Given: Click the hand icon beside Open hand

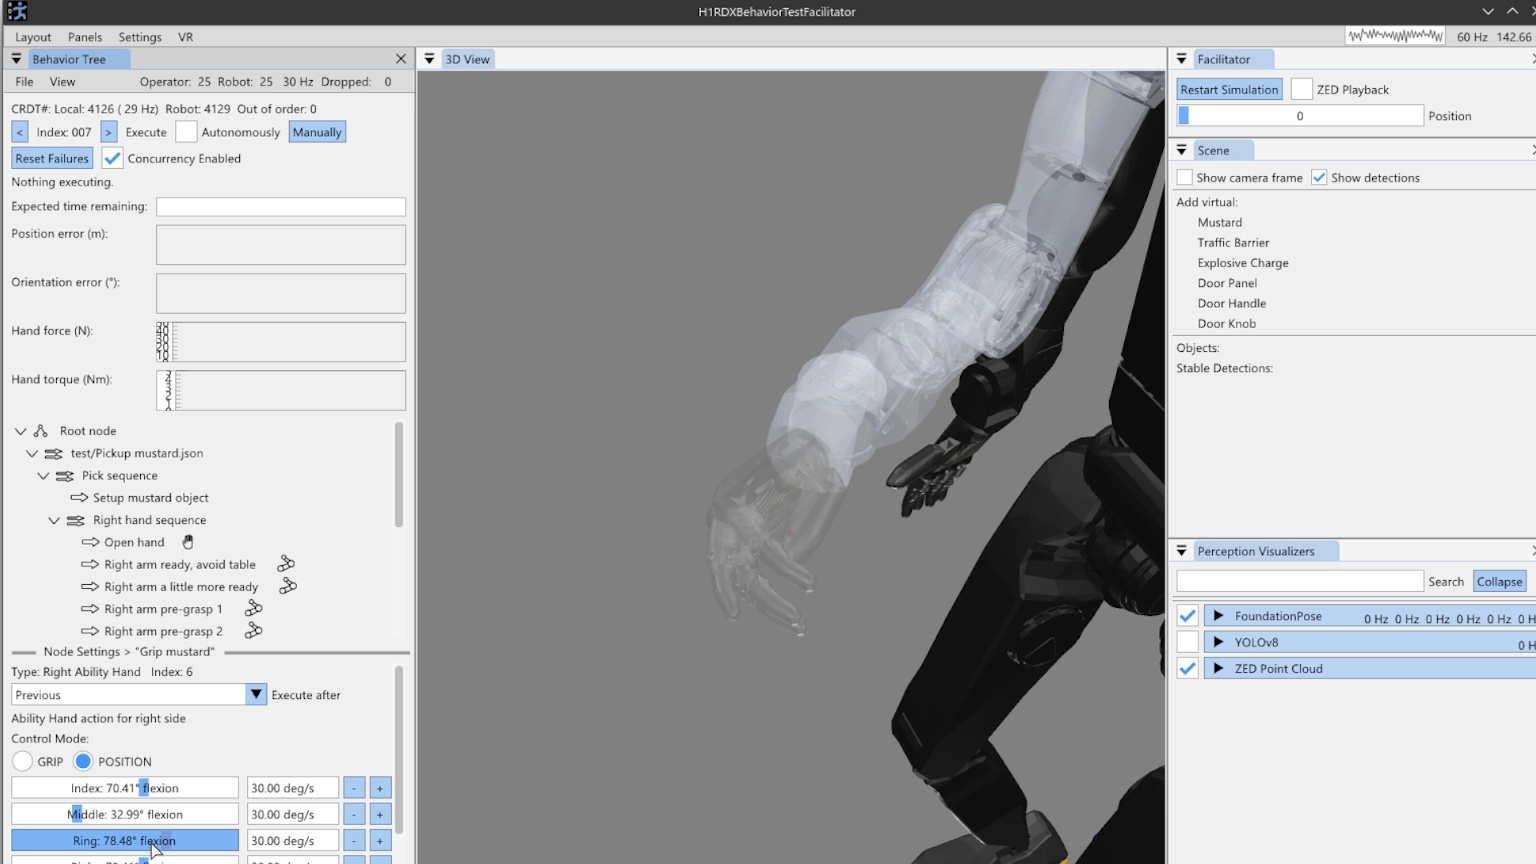Looking at the screenshot, I should (x=188, y=542).
